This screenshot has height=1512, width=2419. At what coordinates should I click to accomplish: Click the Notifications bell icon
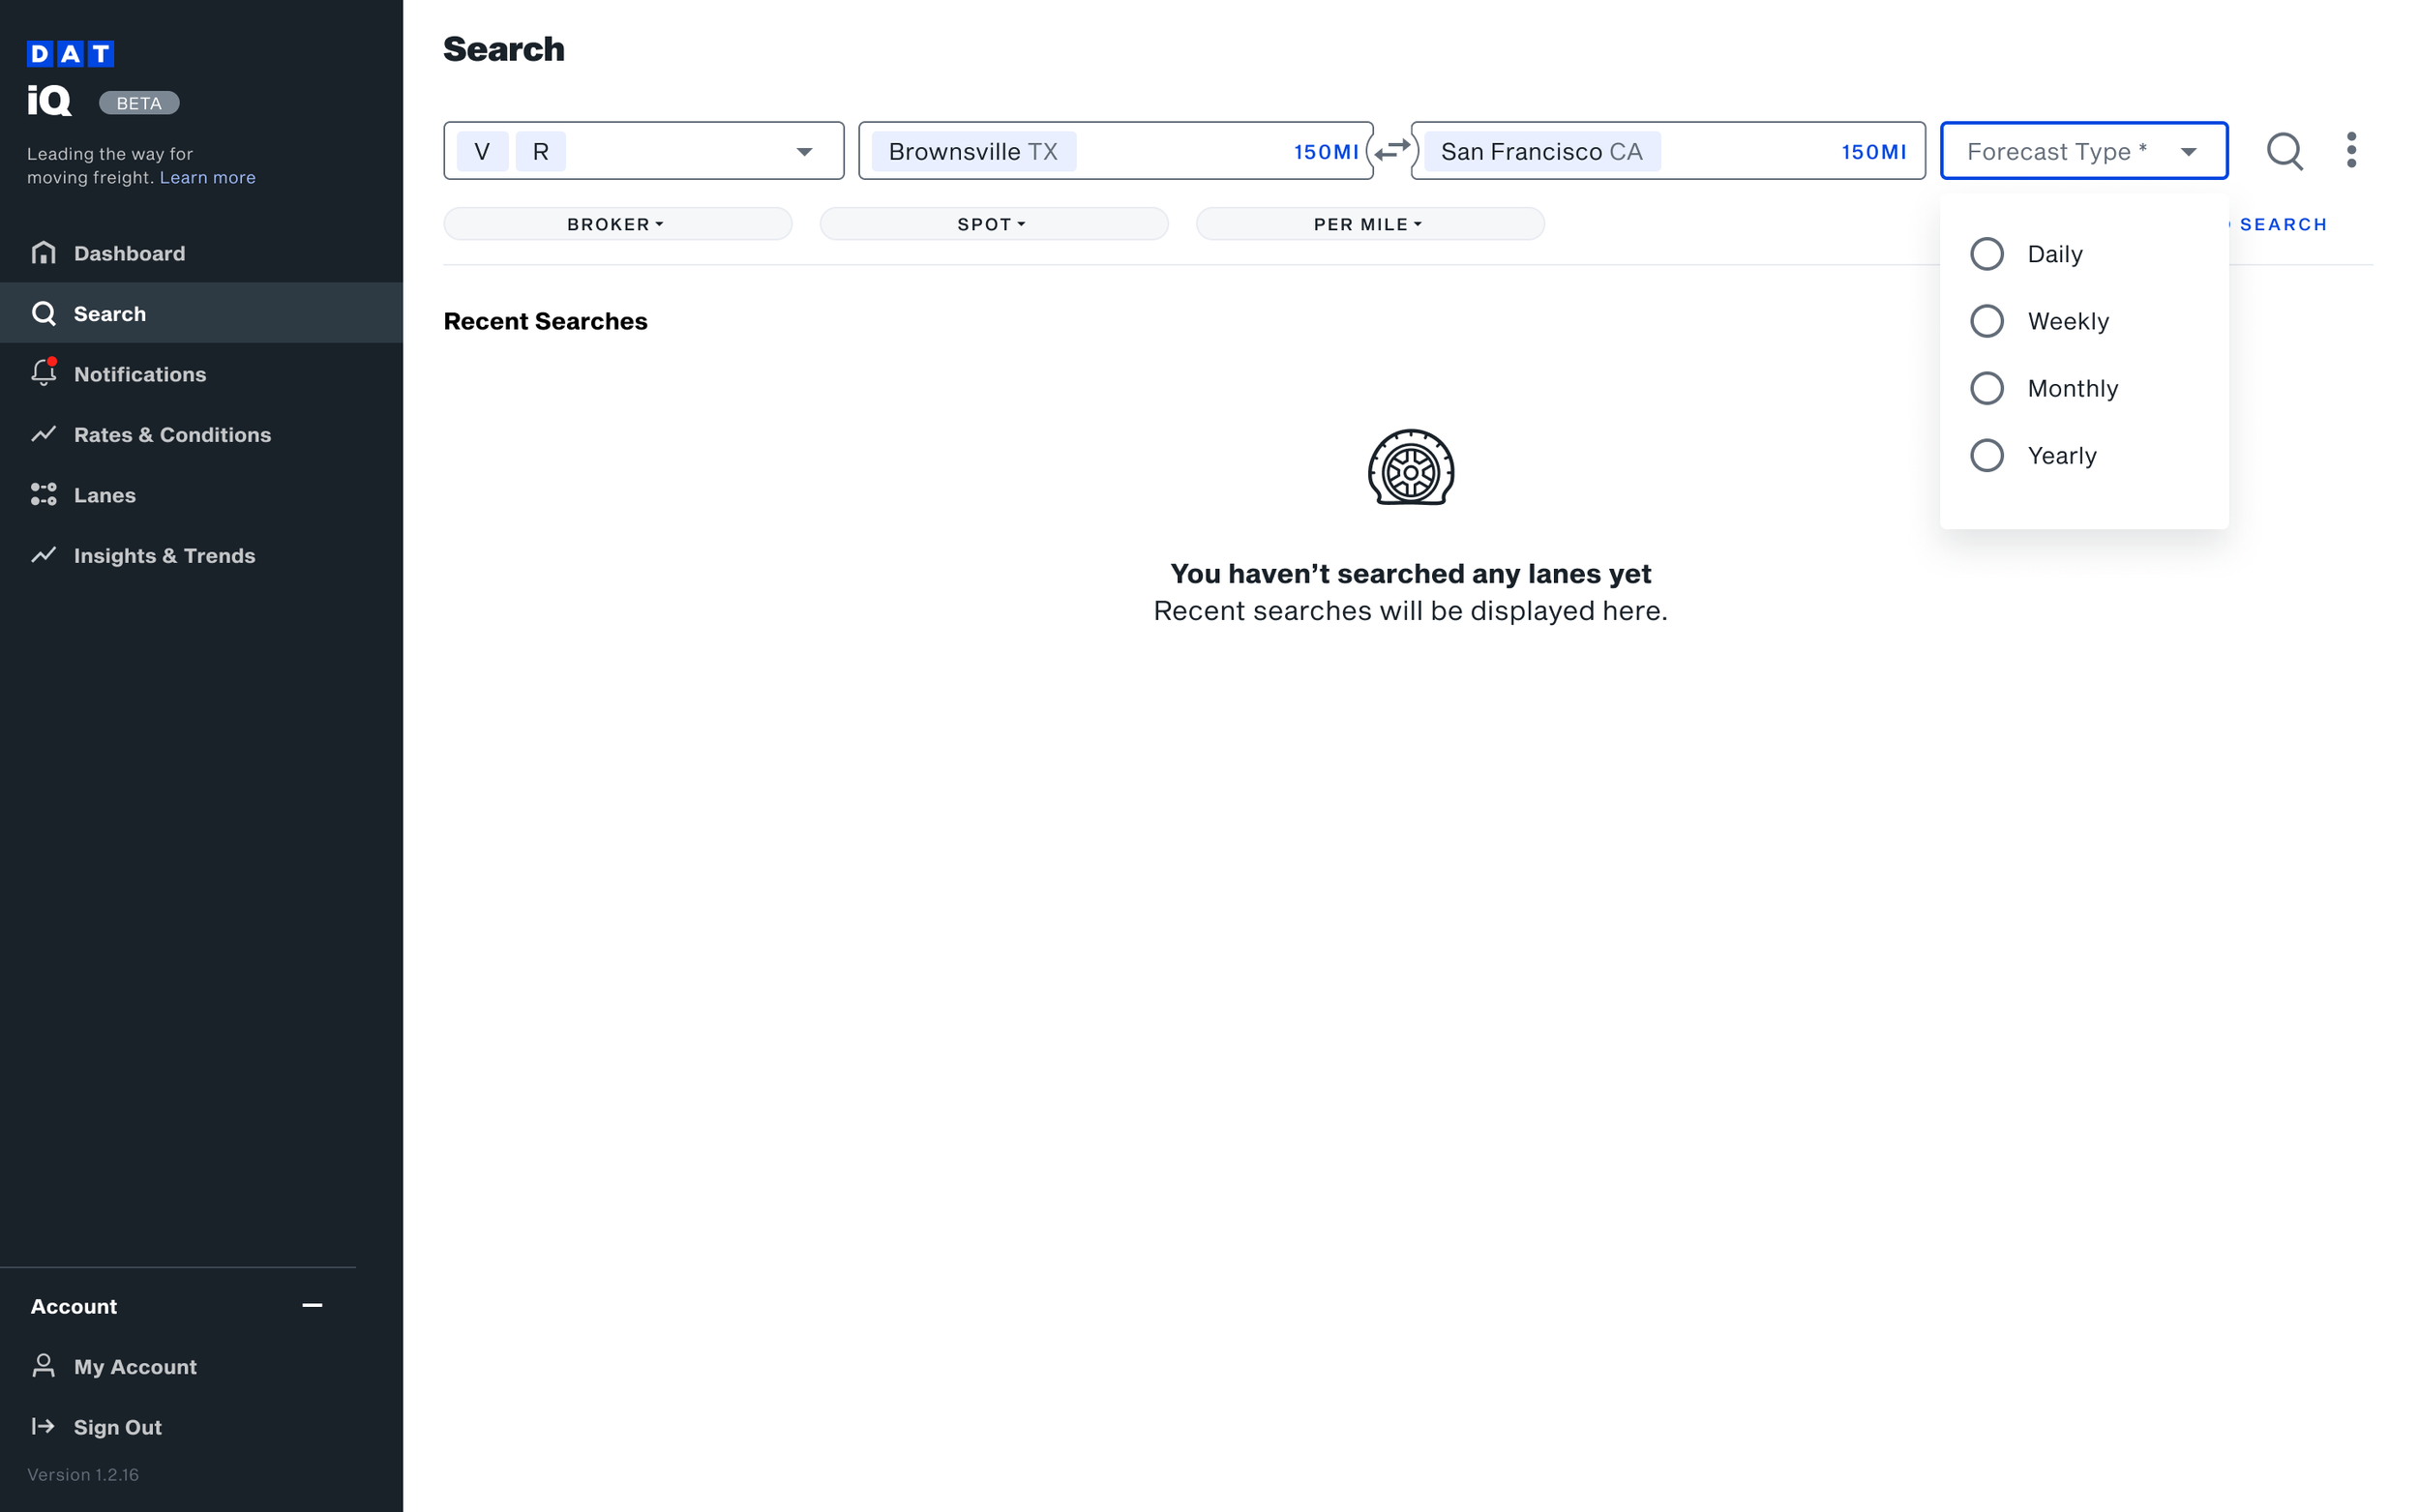coord(43,373)
